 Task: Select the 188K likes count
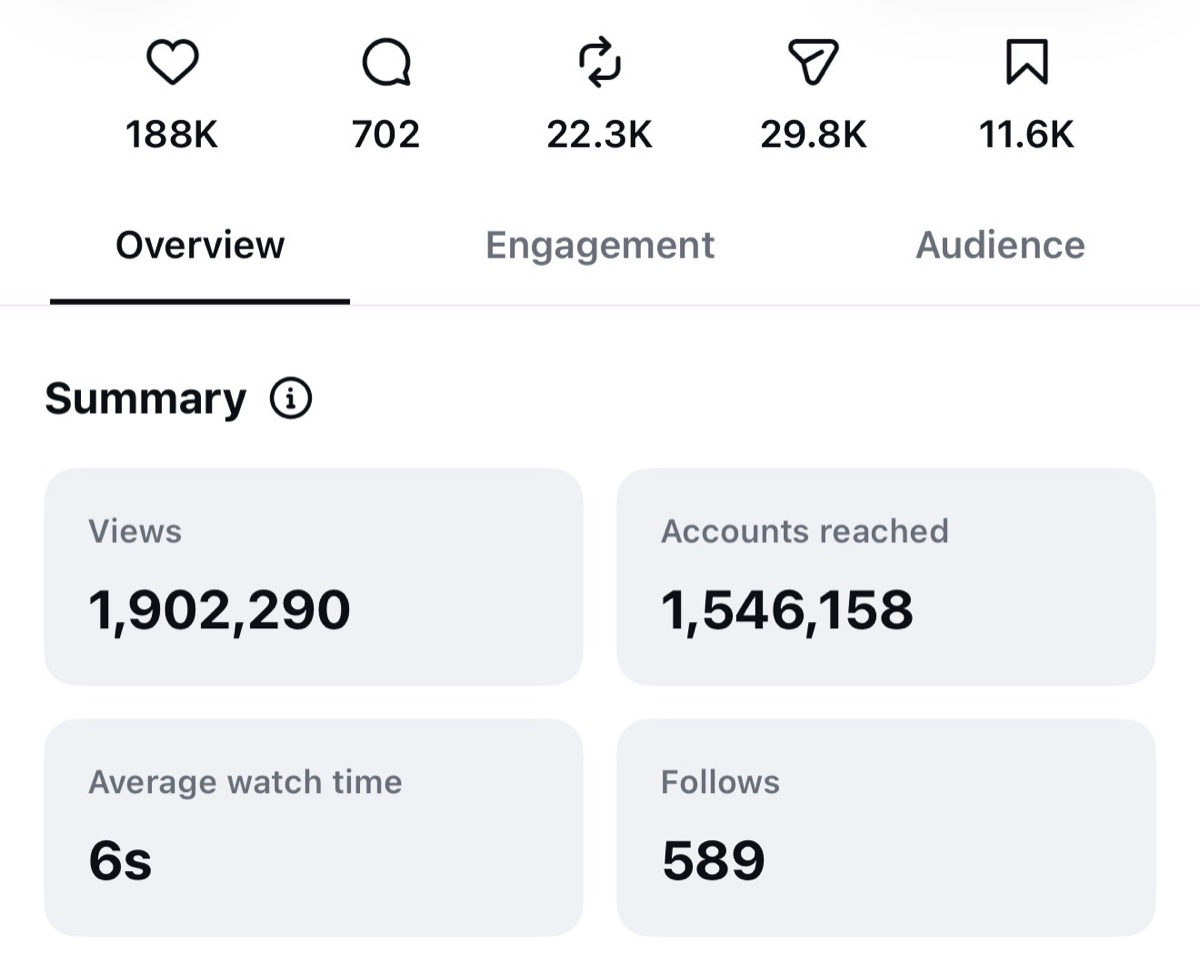(x=172, y=135)
